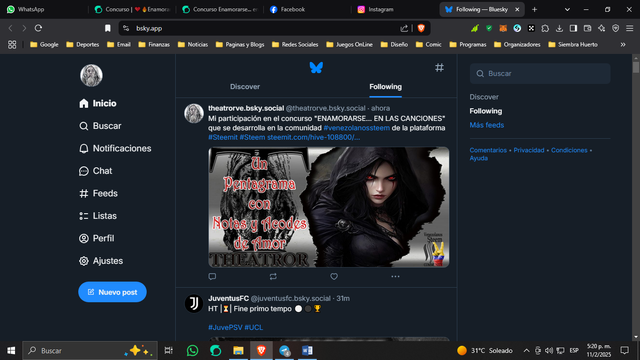Image resolution: width=640 pixels, height=360 pixels.
Task: Repost the theatrorve post
Action: click(273, 276)
